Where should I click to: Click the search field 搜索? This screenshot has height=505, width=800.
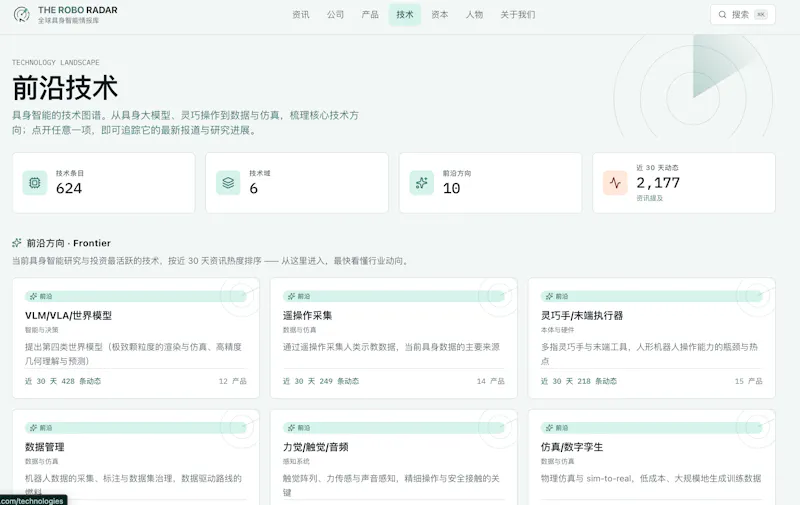click(x=742, y=15)
